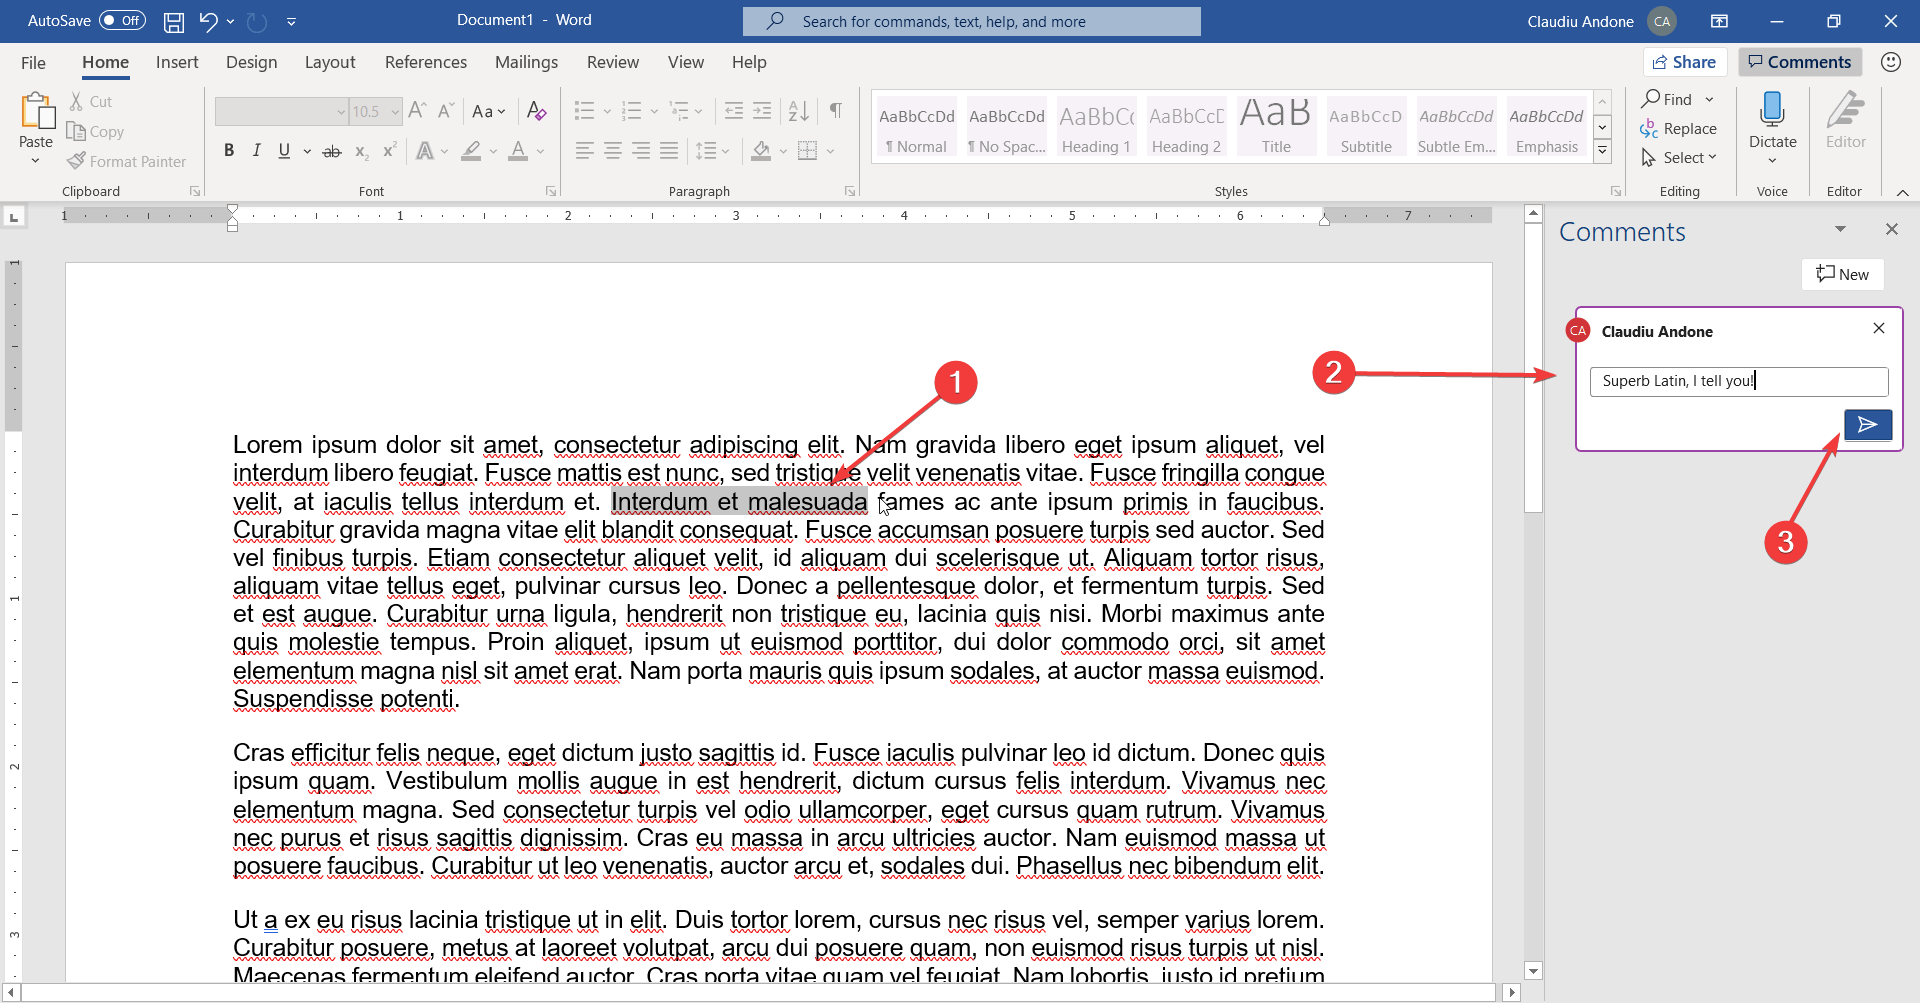Apply superscript formatting
Screen dimensions: 1920x1003
click(390, 151)
